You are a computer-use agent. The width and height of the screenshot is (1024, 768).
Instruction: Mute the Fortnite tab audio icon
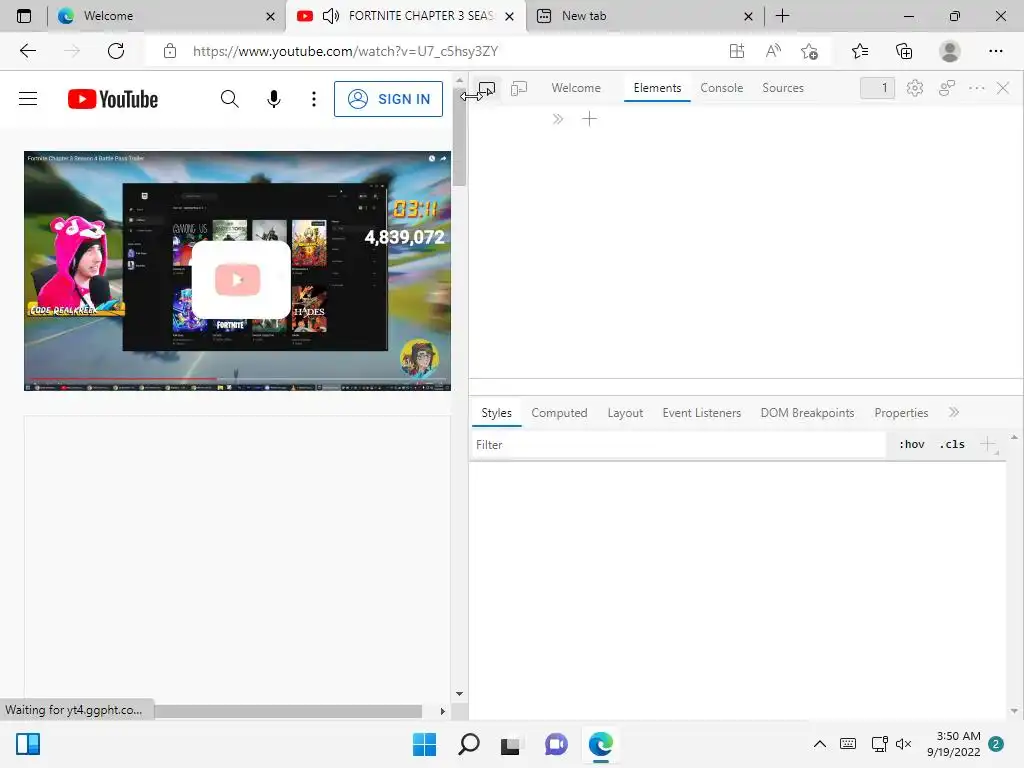coord(331,16)
